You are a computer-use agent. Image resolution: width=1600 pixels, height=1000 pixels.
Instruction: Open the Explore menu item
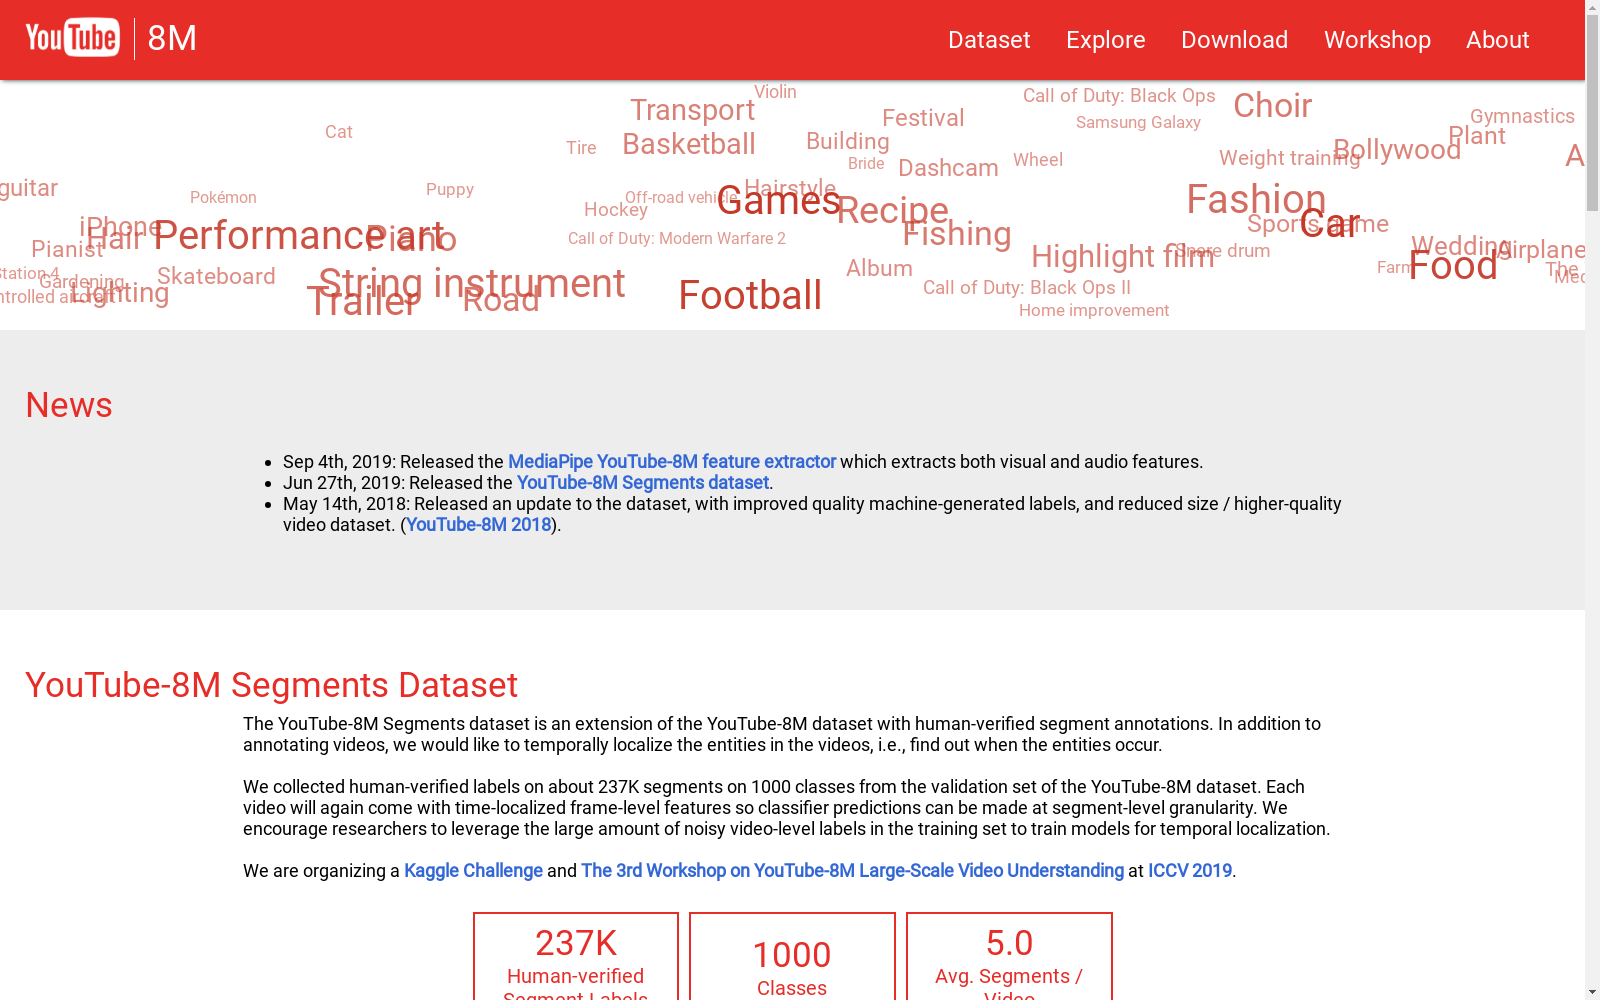1105,40
